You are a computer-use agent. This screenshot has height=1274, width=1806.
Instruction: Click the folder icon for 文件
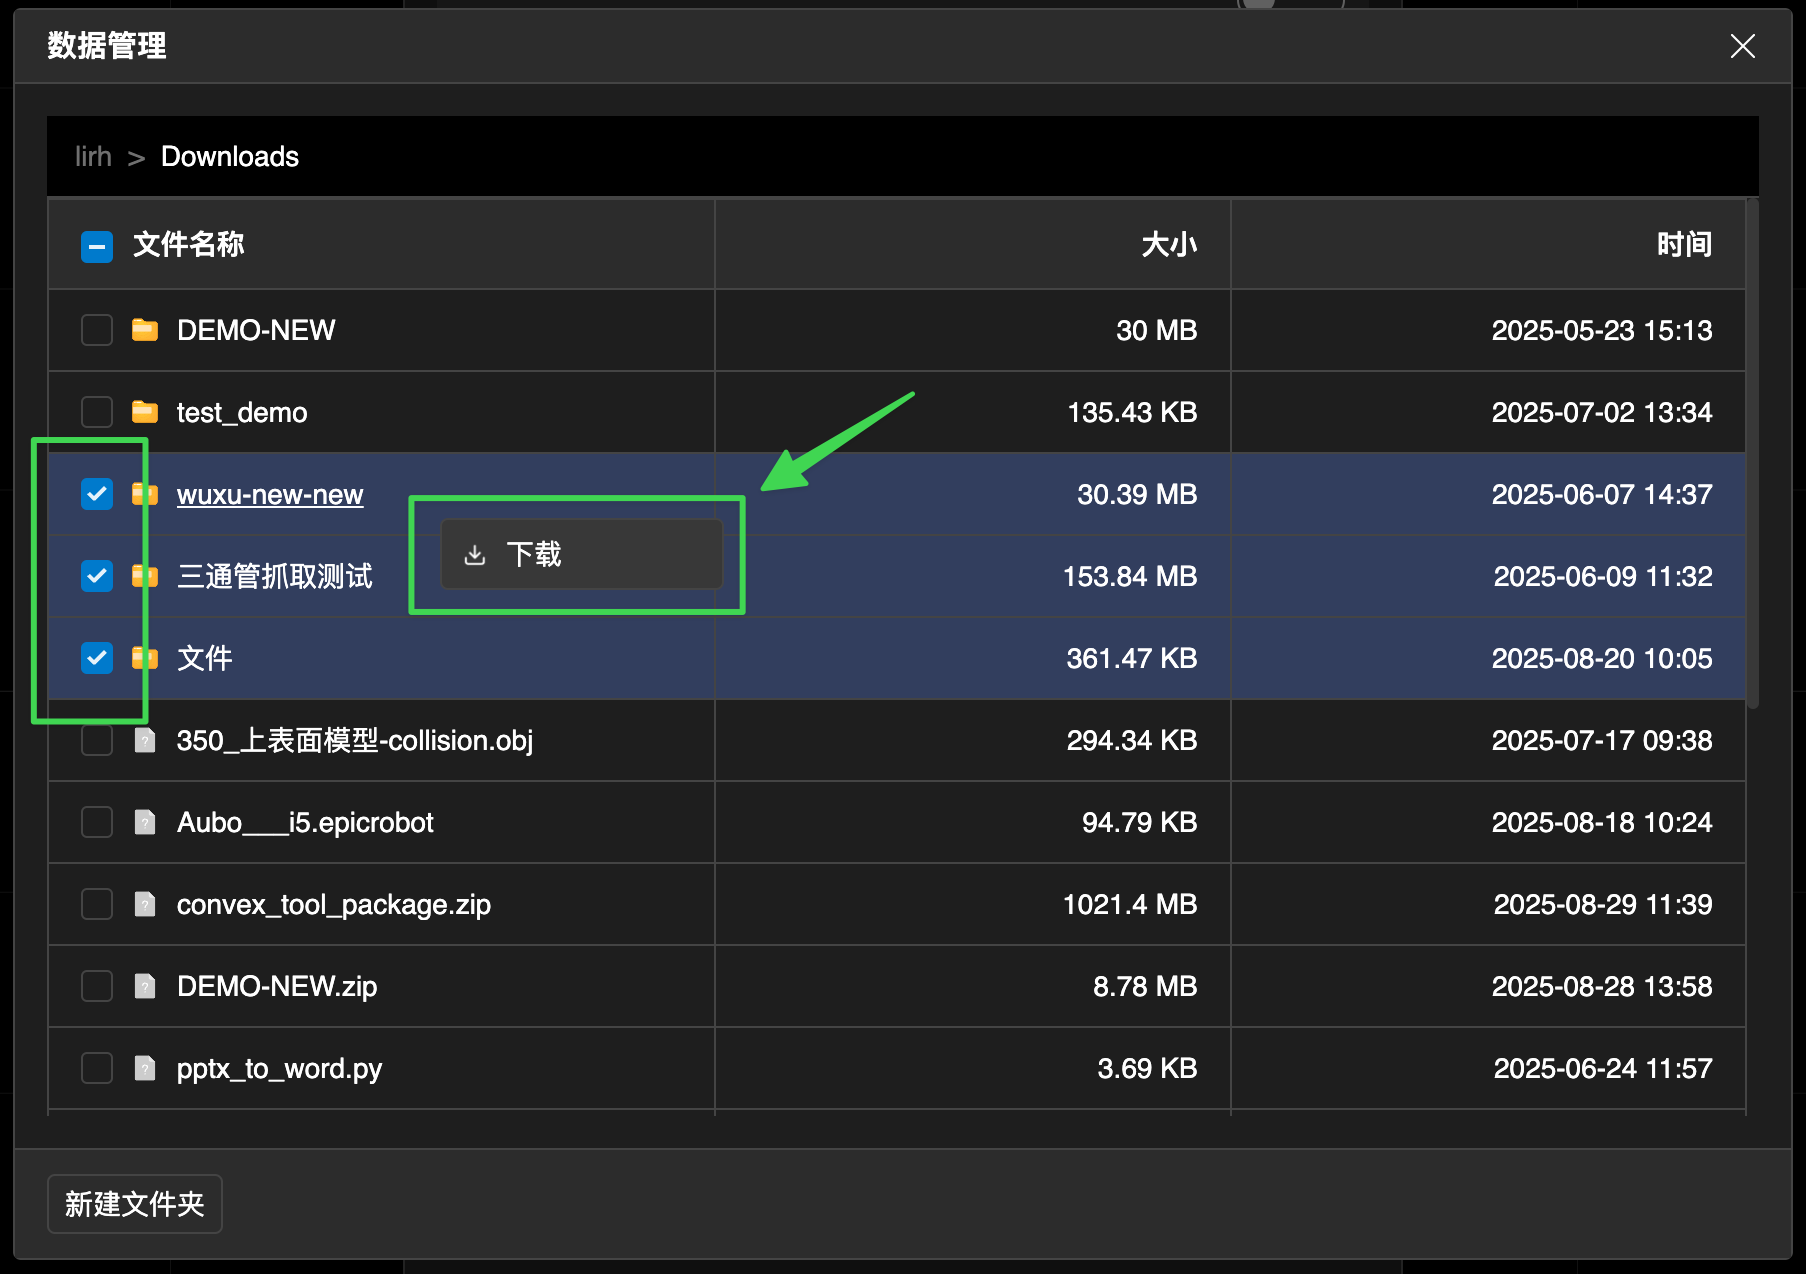(145, 658)
